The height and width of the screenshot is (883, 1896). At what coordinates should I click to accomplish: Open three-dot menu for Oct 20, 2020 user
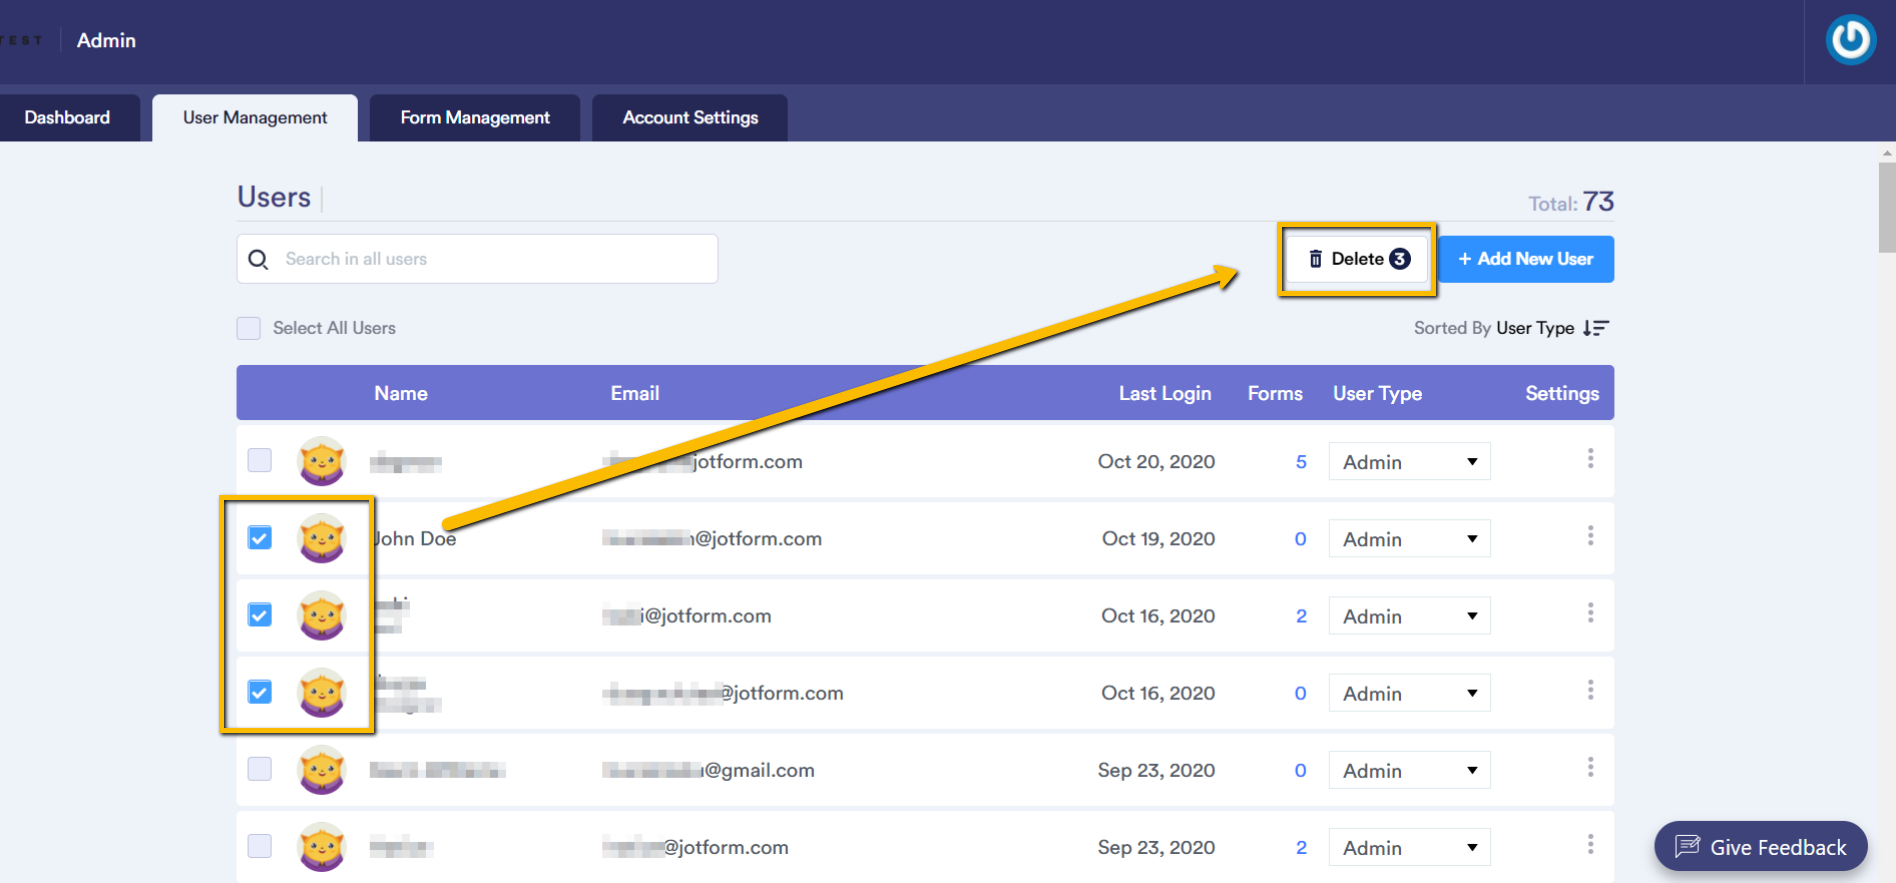[x=1590, y=459]
